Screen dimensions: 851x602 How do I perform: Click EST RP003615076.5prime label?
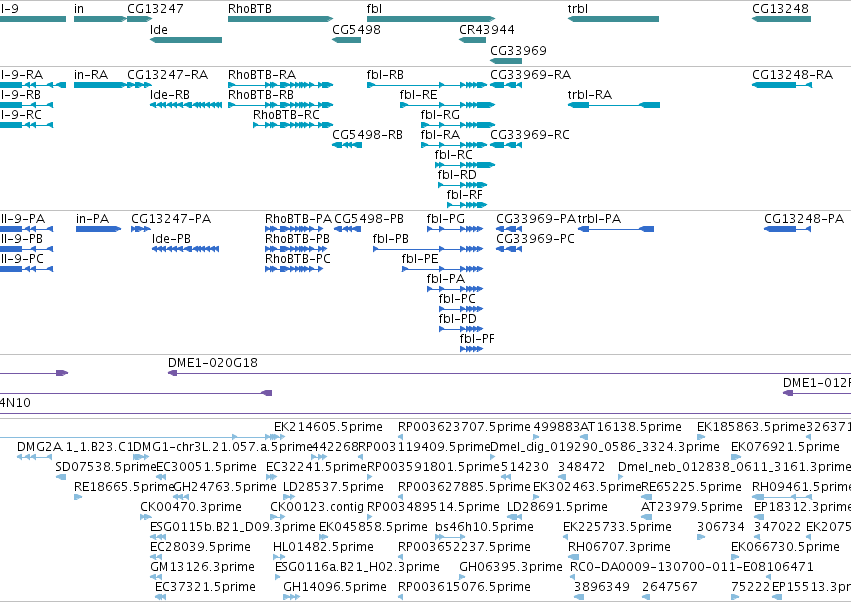[464, 587]
